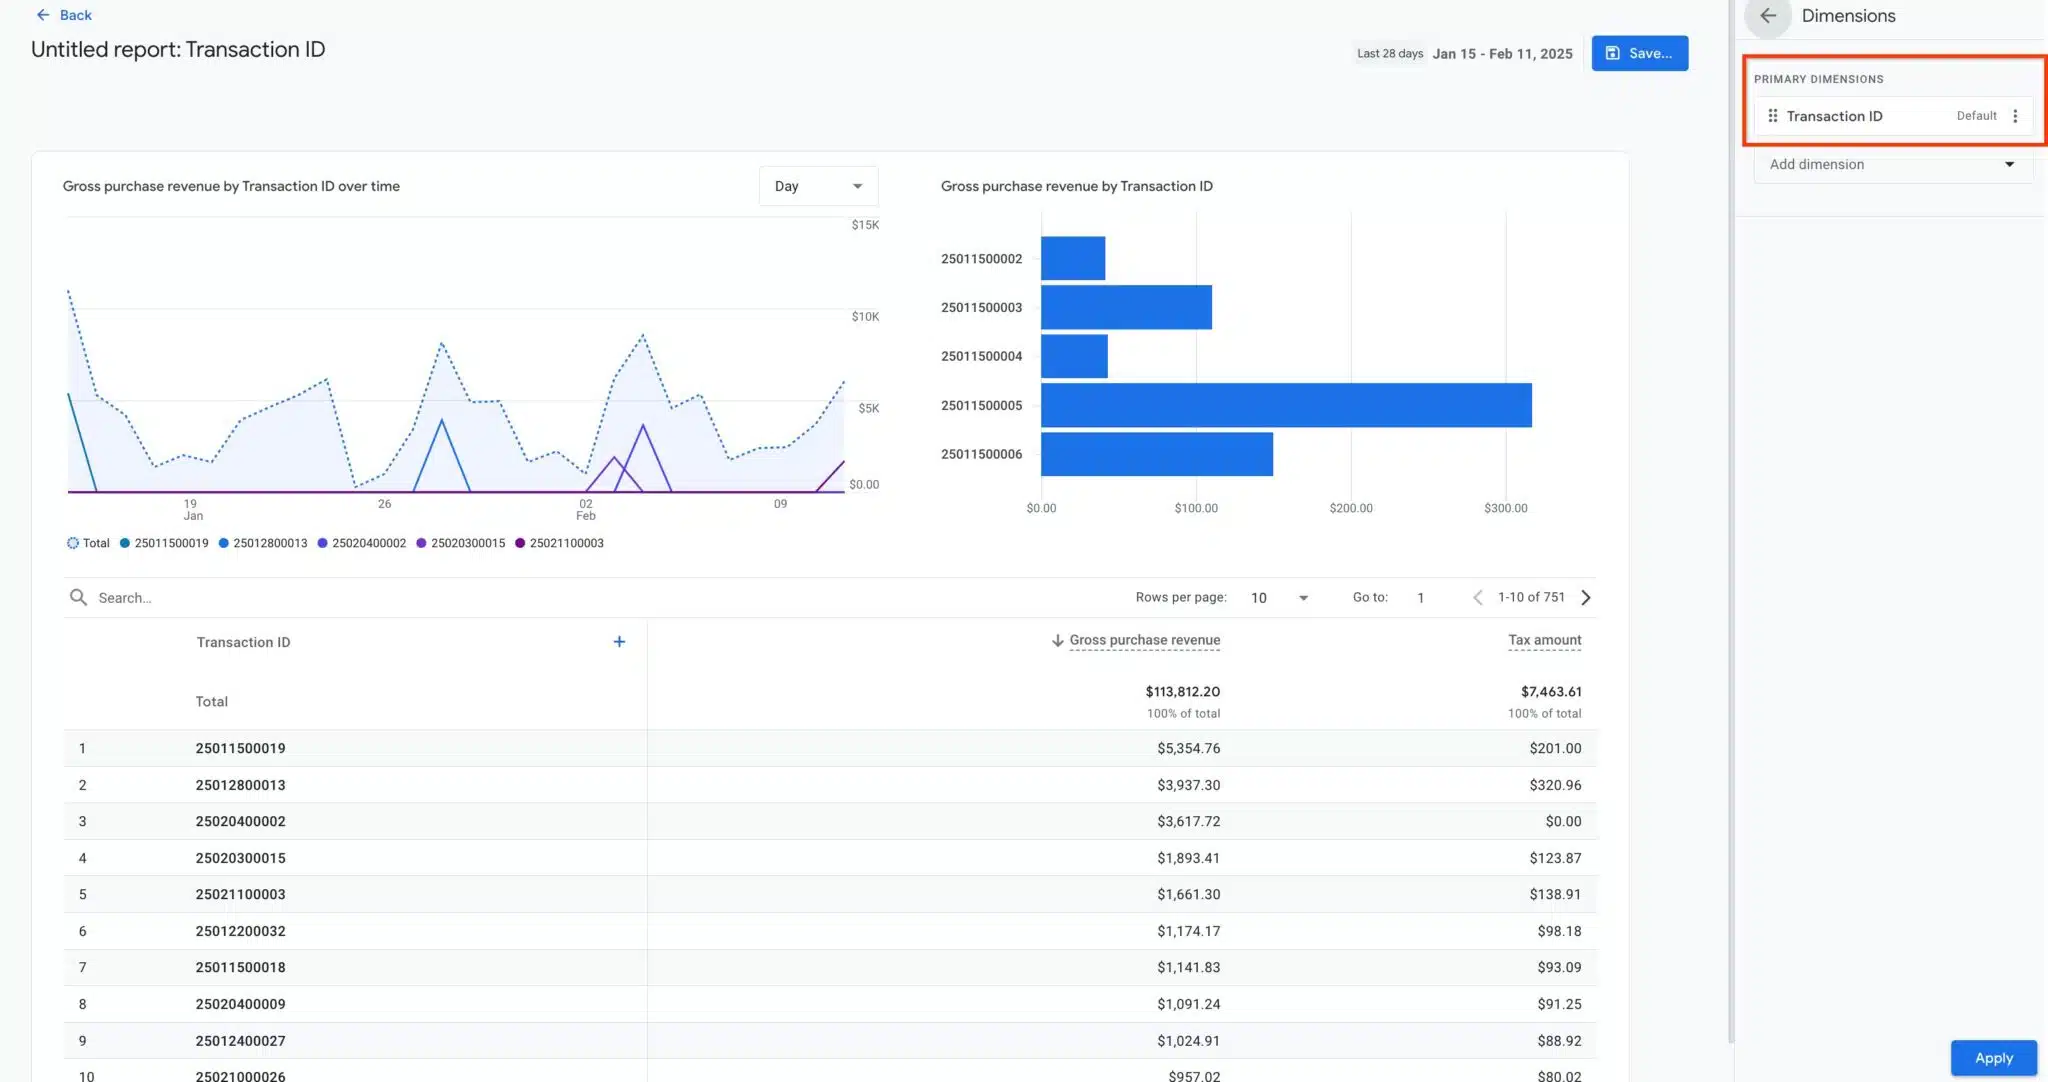Open the Add dimension dropdown

(x=1892, y=164)
